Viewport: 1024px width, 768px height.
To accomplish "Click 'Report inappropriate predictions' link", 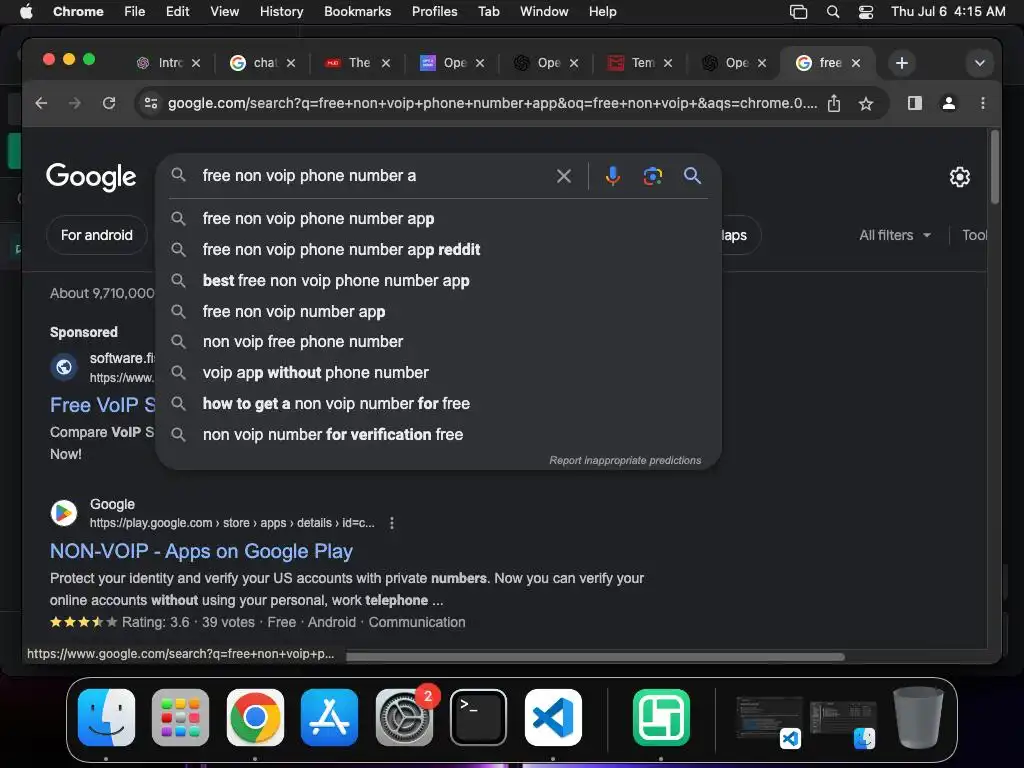I will pos(625,460).
